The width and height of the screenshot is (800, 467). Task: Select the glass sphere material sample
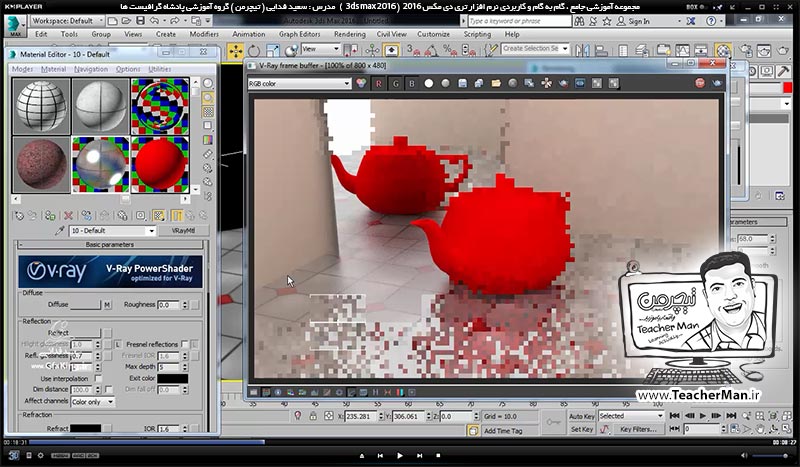[101, 164]
